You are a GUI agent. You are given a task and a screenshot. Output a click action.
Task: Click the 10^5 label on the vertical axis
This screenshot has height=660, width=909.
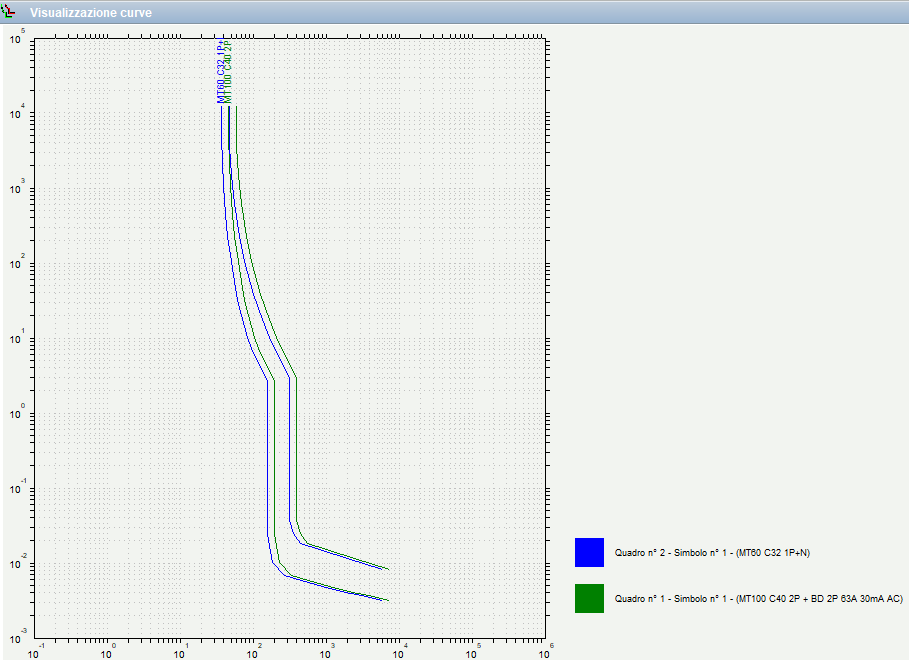[x=16, y=38]
